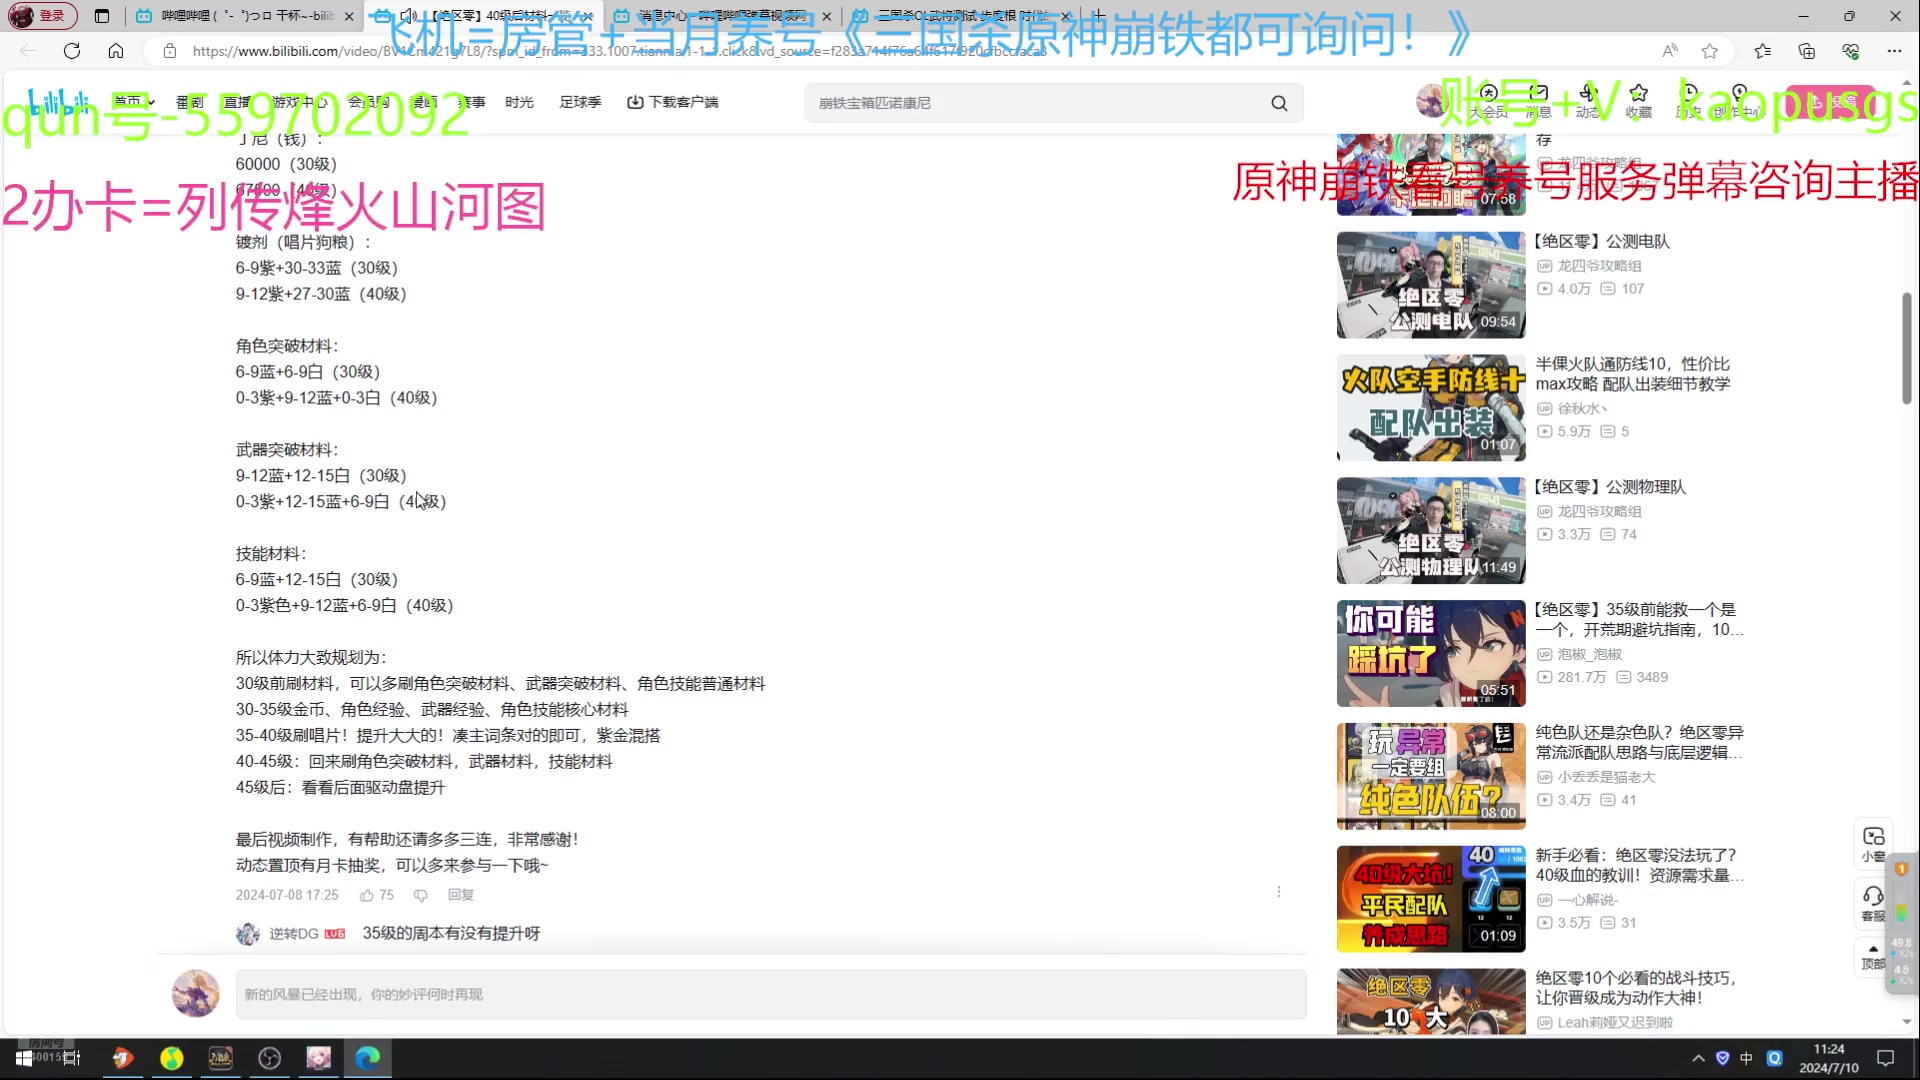
Task: Reply (回复) to the top comment
Action: point(461,895)
